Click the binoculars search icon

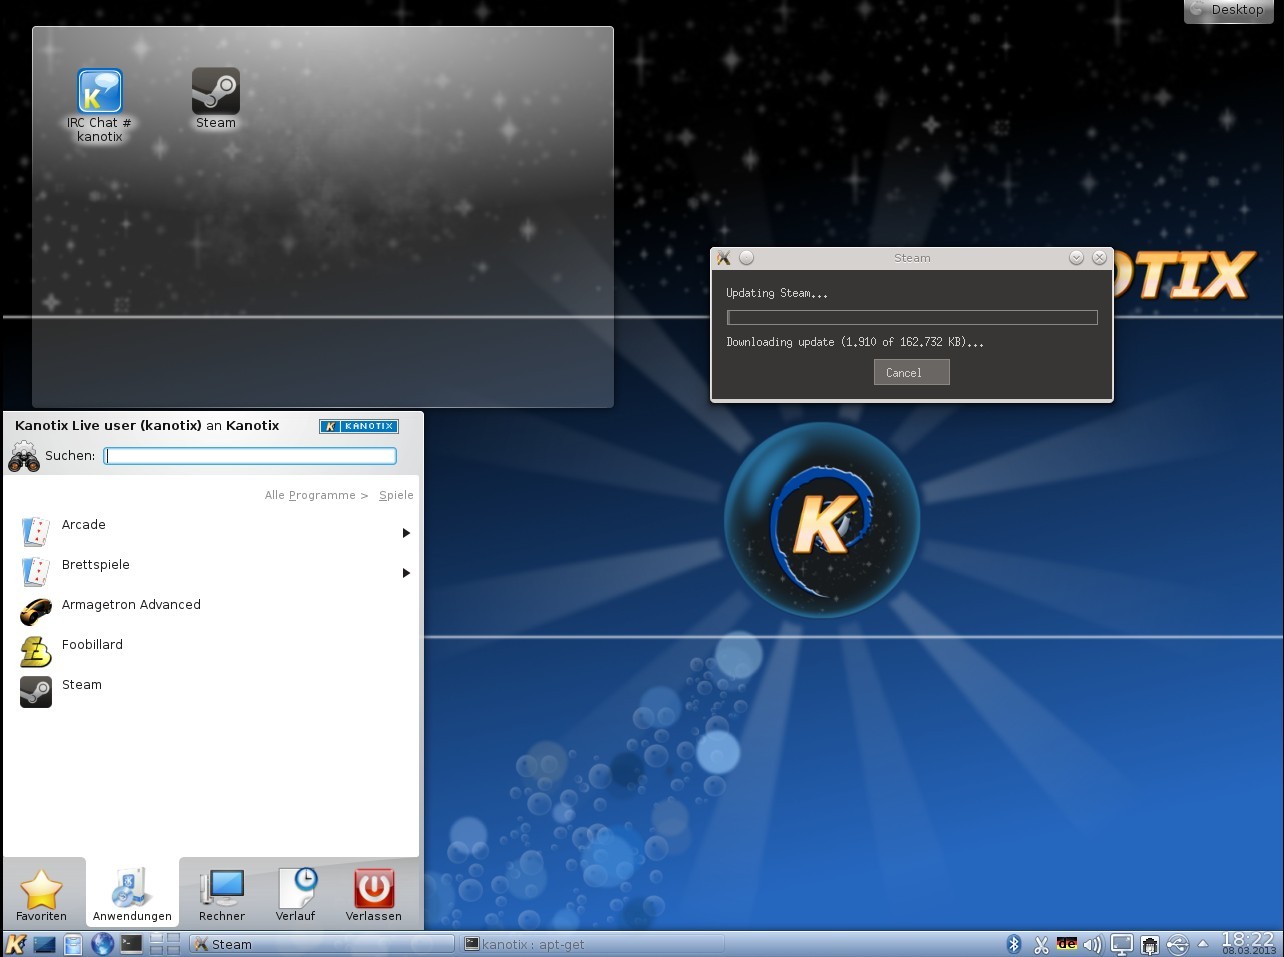[x=24, y=457]
